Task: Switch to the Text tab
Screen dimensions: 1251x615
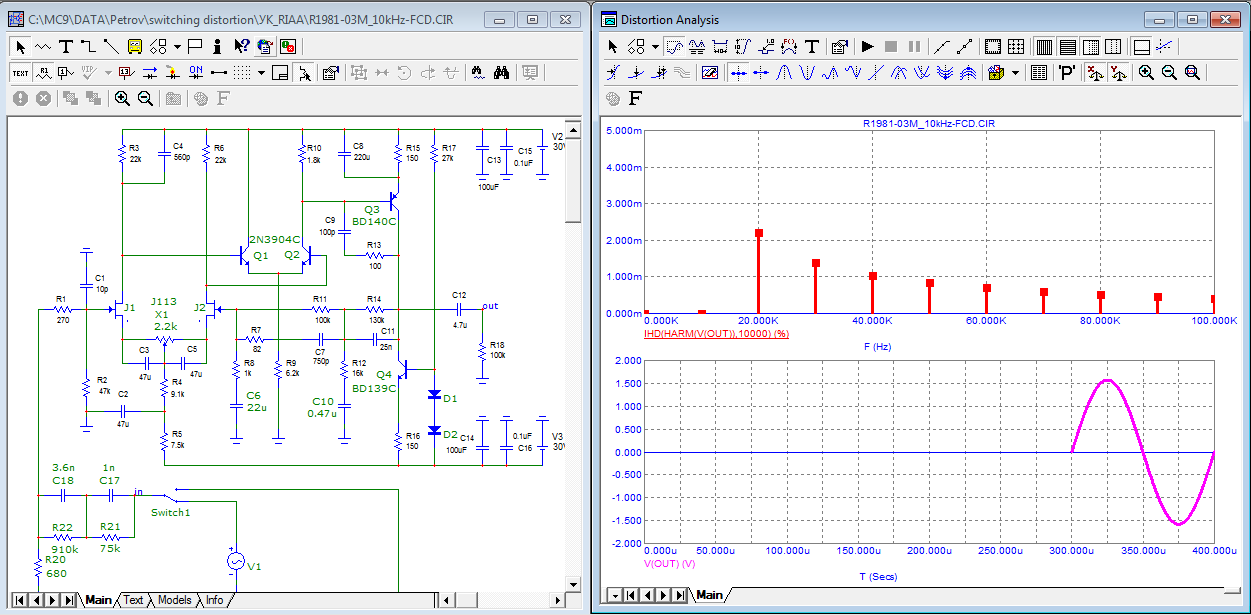Action: click(133, 600)
